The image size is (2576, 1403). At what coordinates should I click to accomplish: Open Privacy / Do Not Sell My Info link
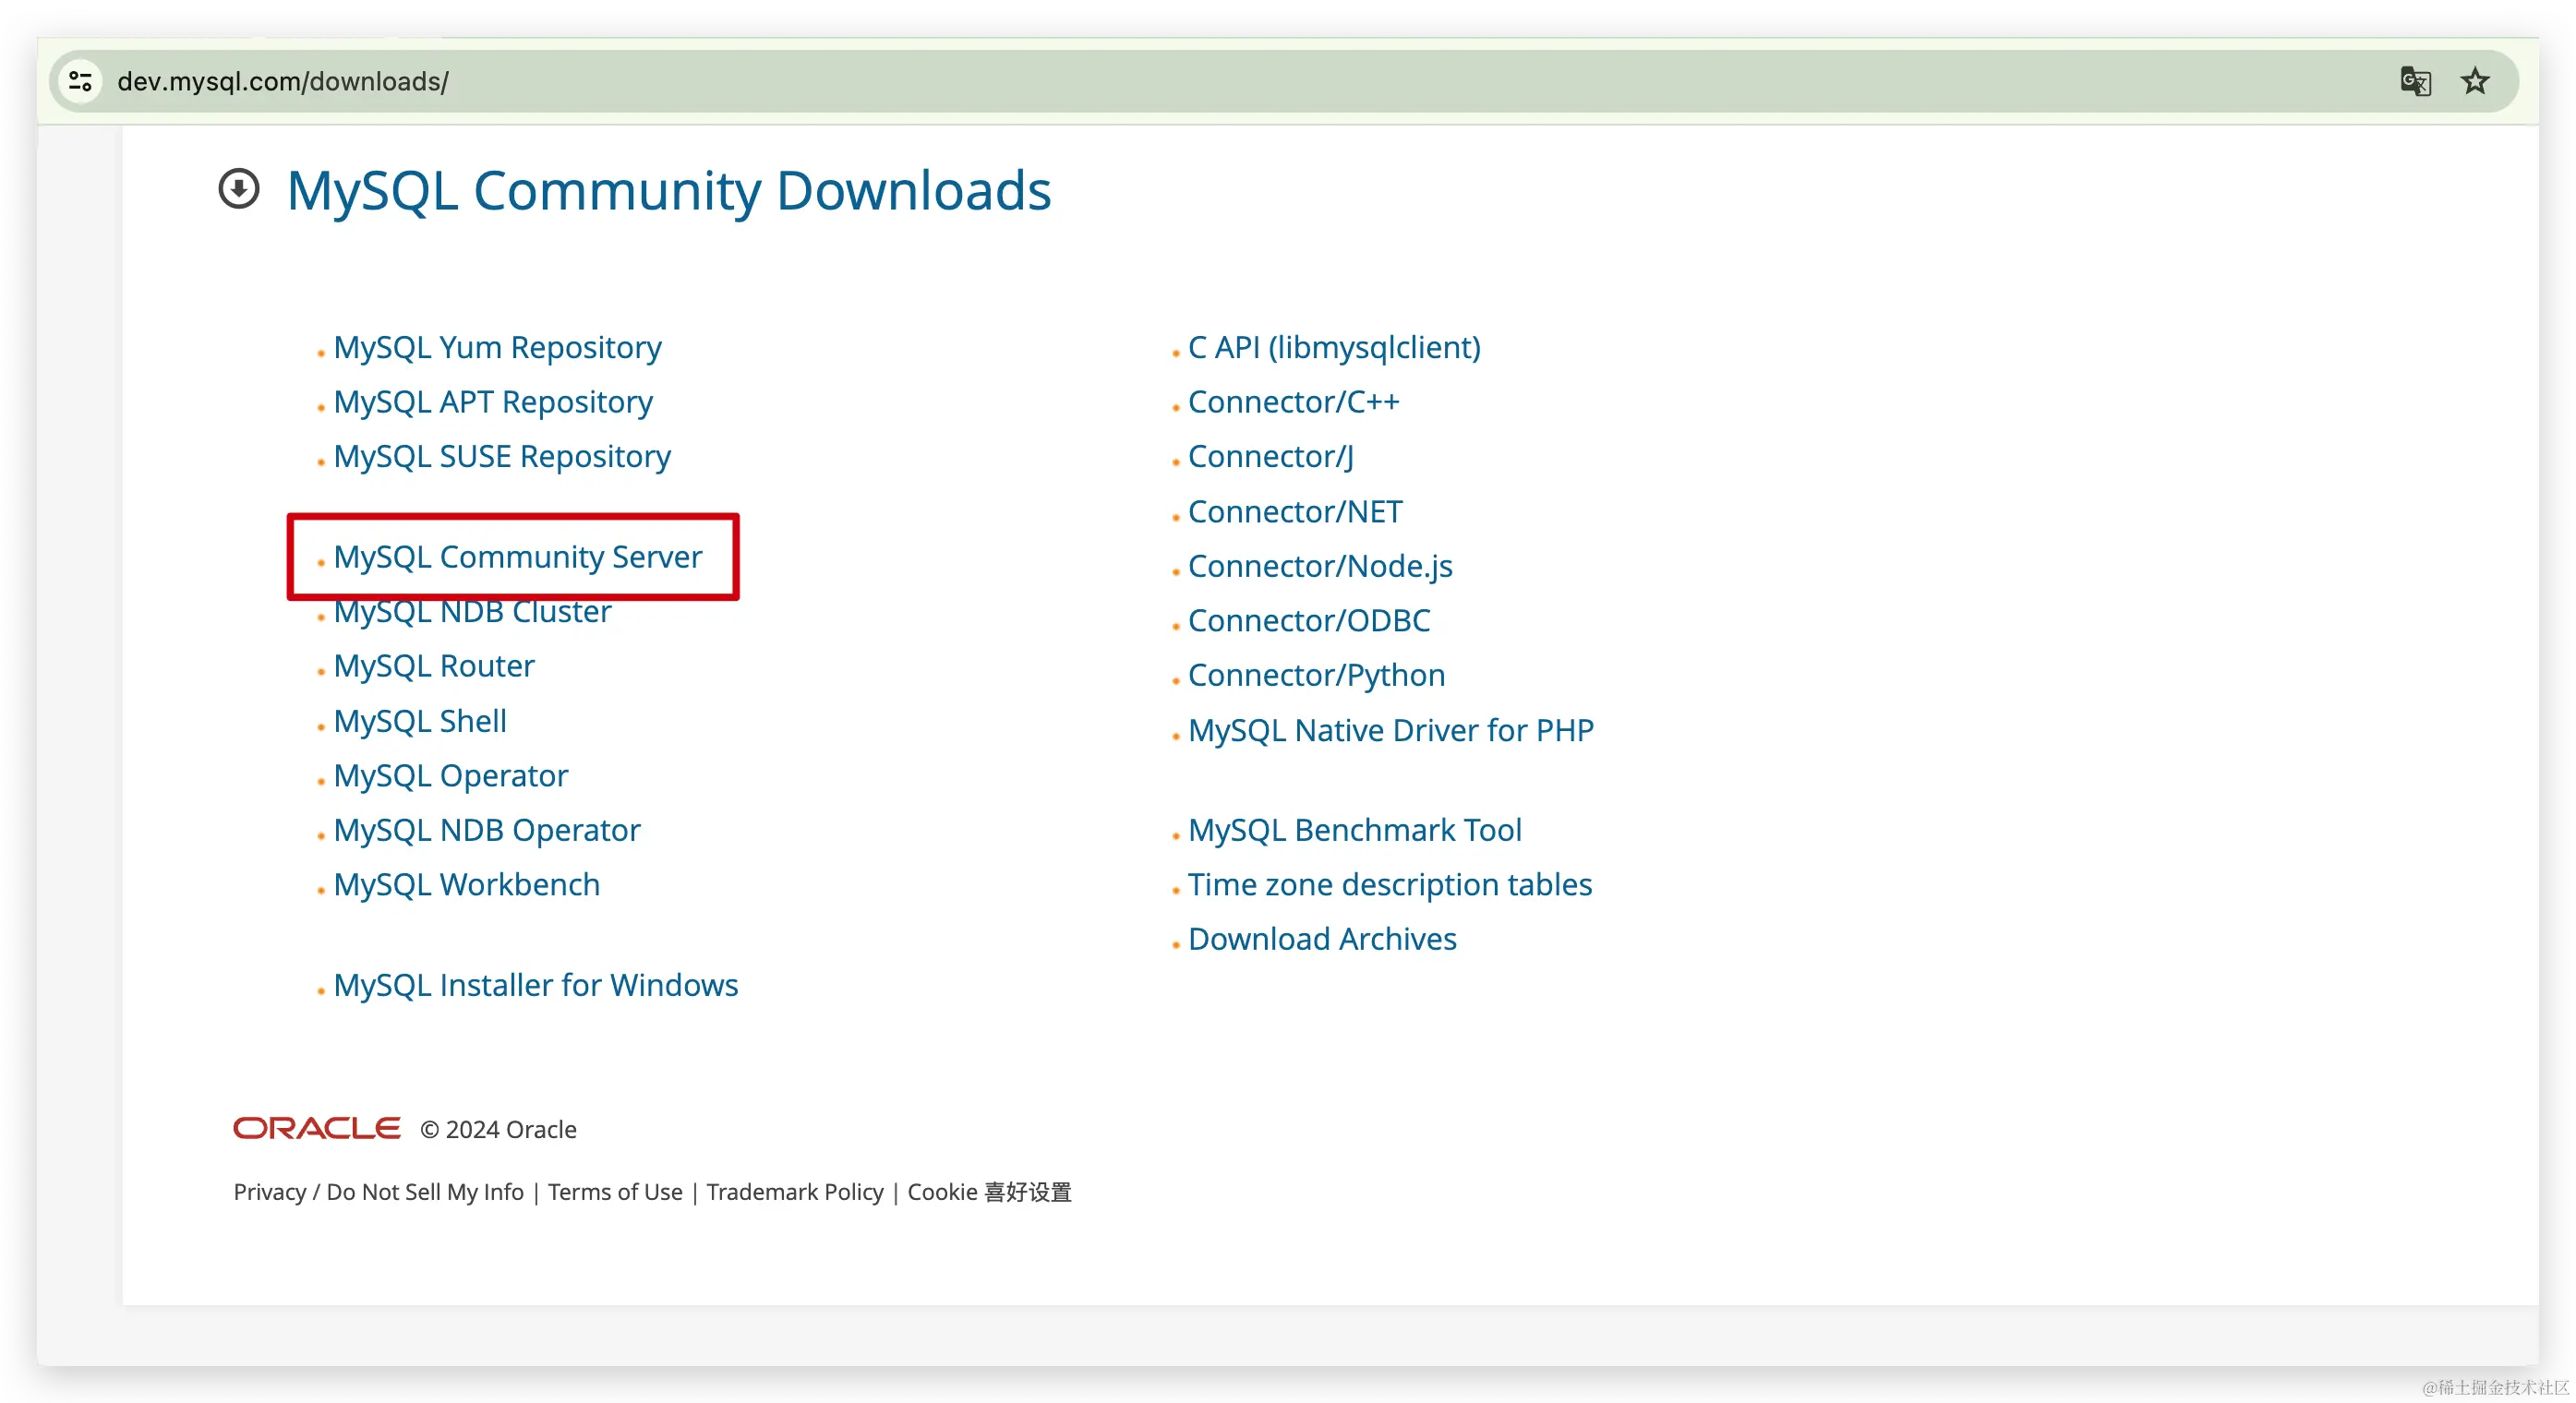coord(379,1192)
